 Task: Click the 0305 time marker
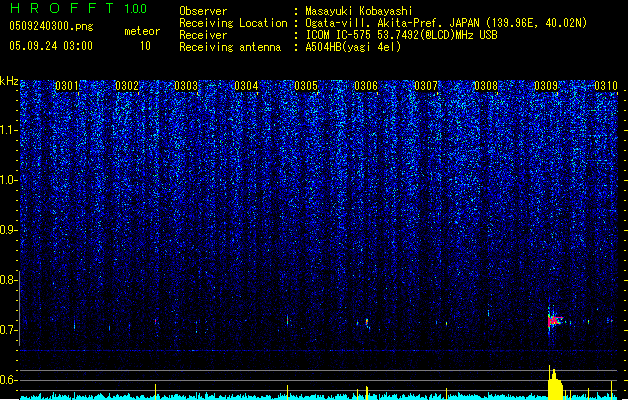(306, 86)
